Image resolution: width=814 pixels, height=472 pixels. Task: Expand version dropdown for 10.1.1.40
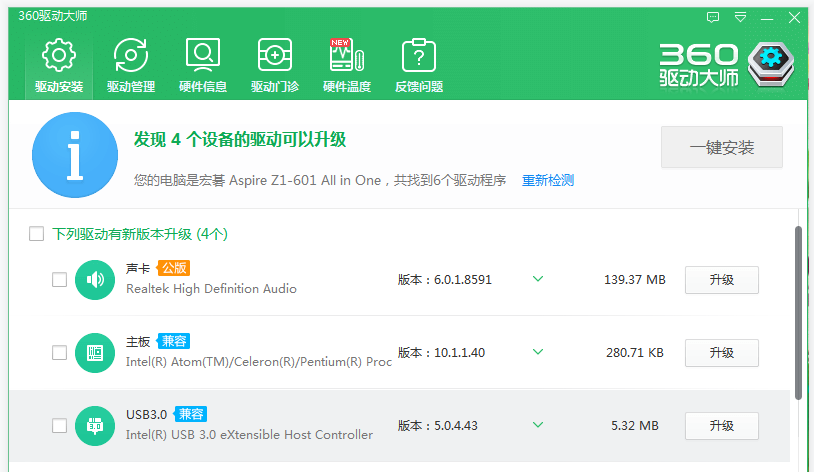pyautogui.click(x=538, y=352)
